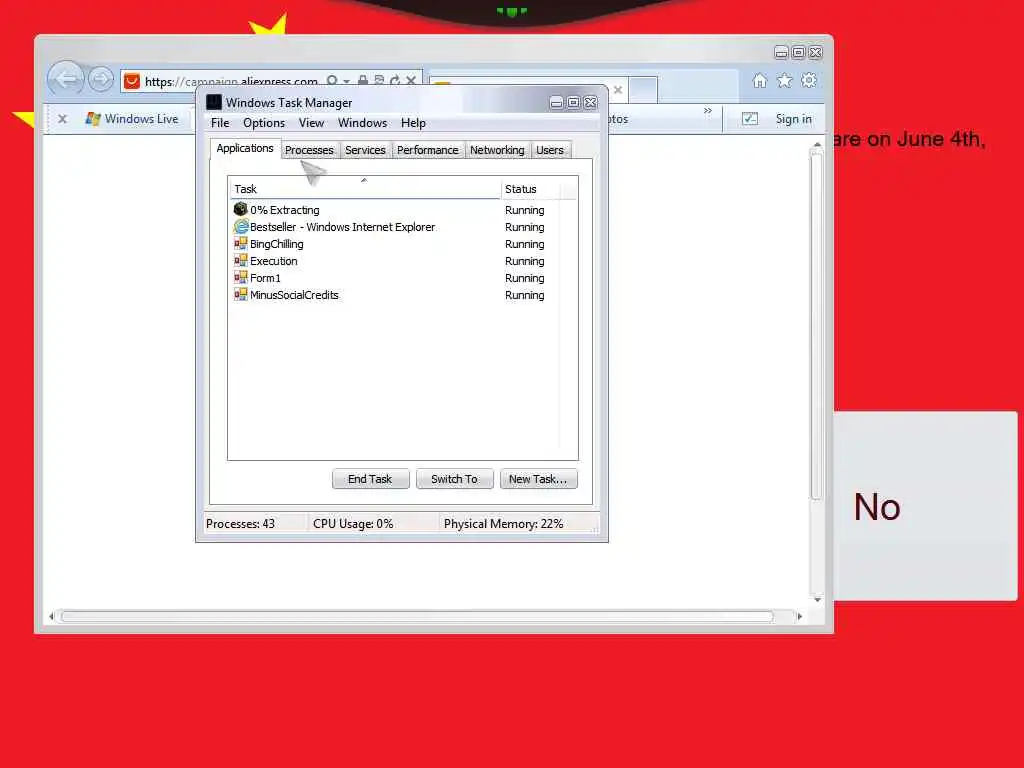Open the Windows menu in Task Manager
This screenshot has height=768, width=1024.
pyautogui.click(x=362, y=123)
